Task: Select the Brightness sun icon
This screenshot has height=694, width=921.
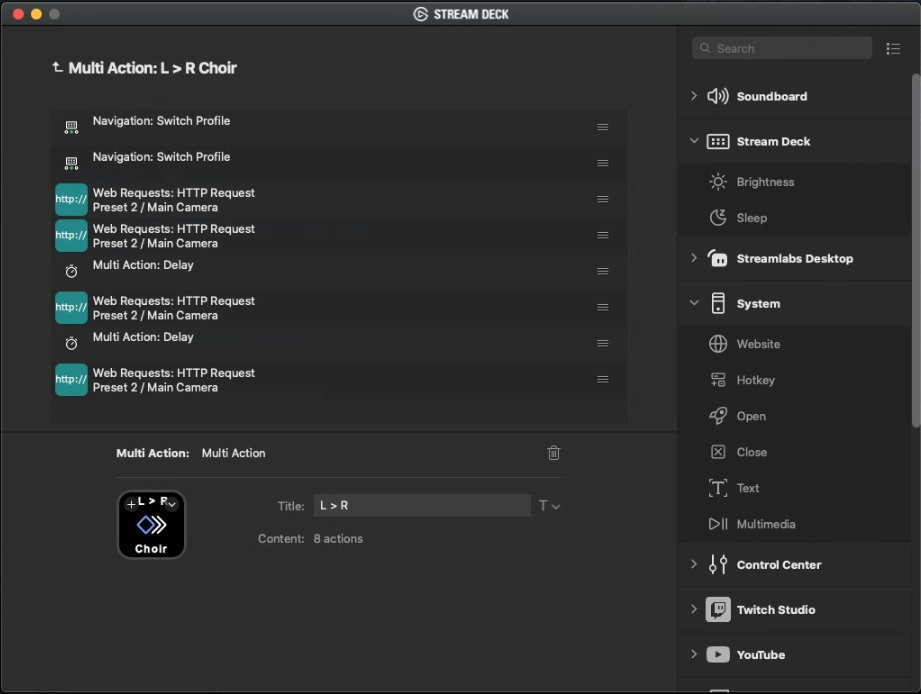Action: tap(718, 182)
